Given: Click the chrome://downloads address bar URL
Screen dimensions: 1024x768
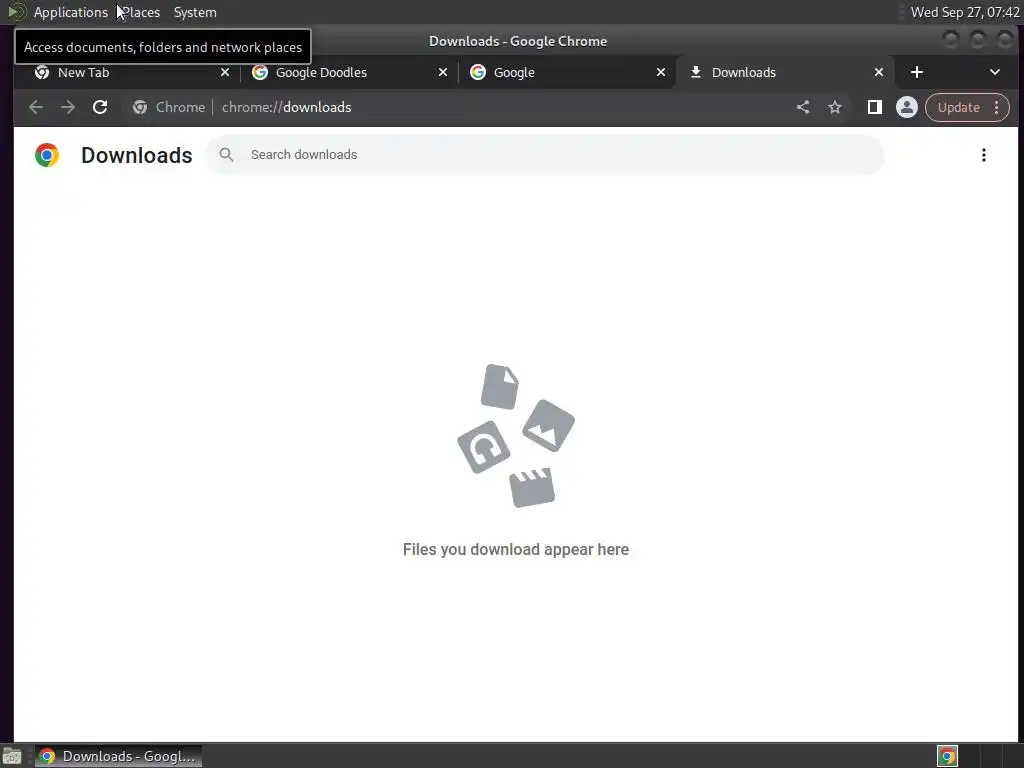Looking at the screenshot, I should (x=286, y=107).
